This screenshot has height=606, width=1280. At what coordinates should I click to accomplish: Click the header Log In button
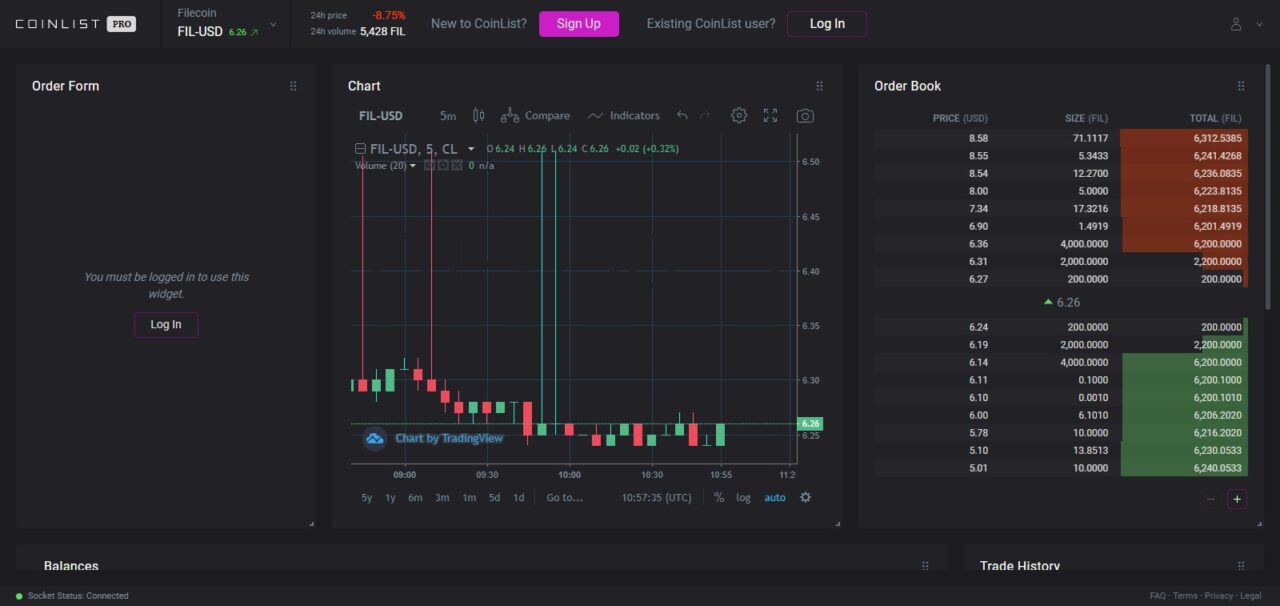click(827, 24)
